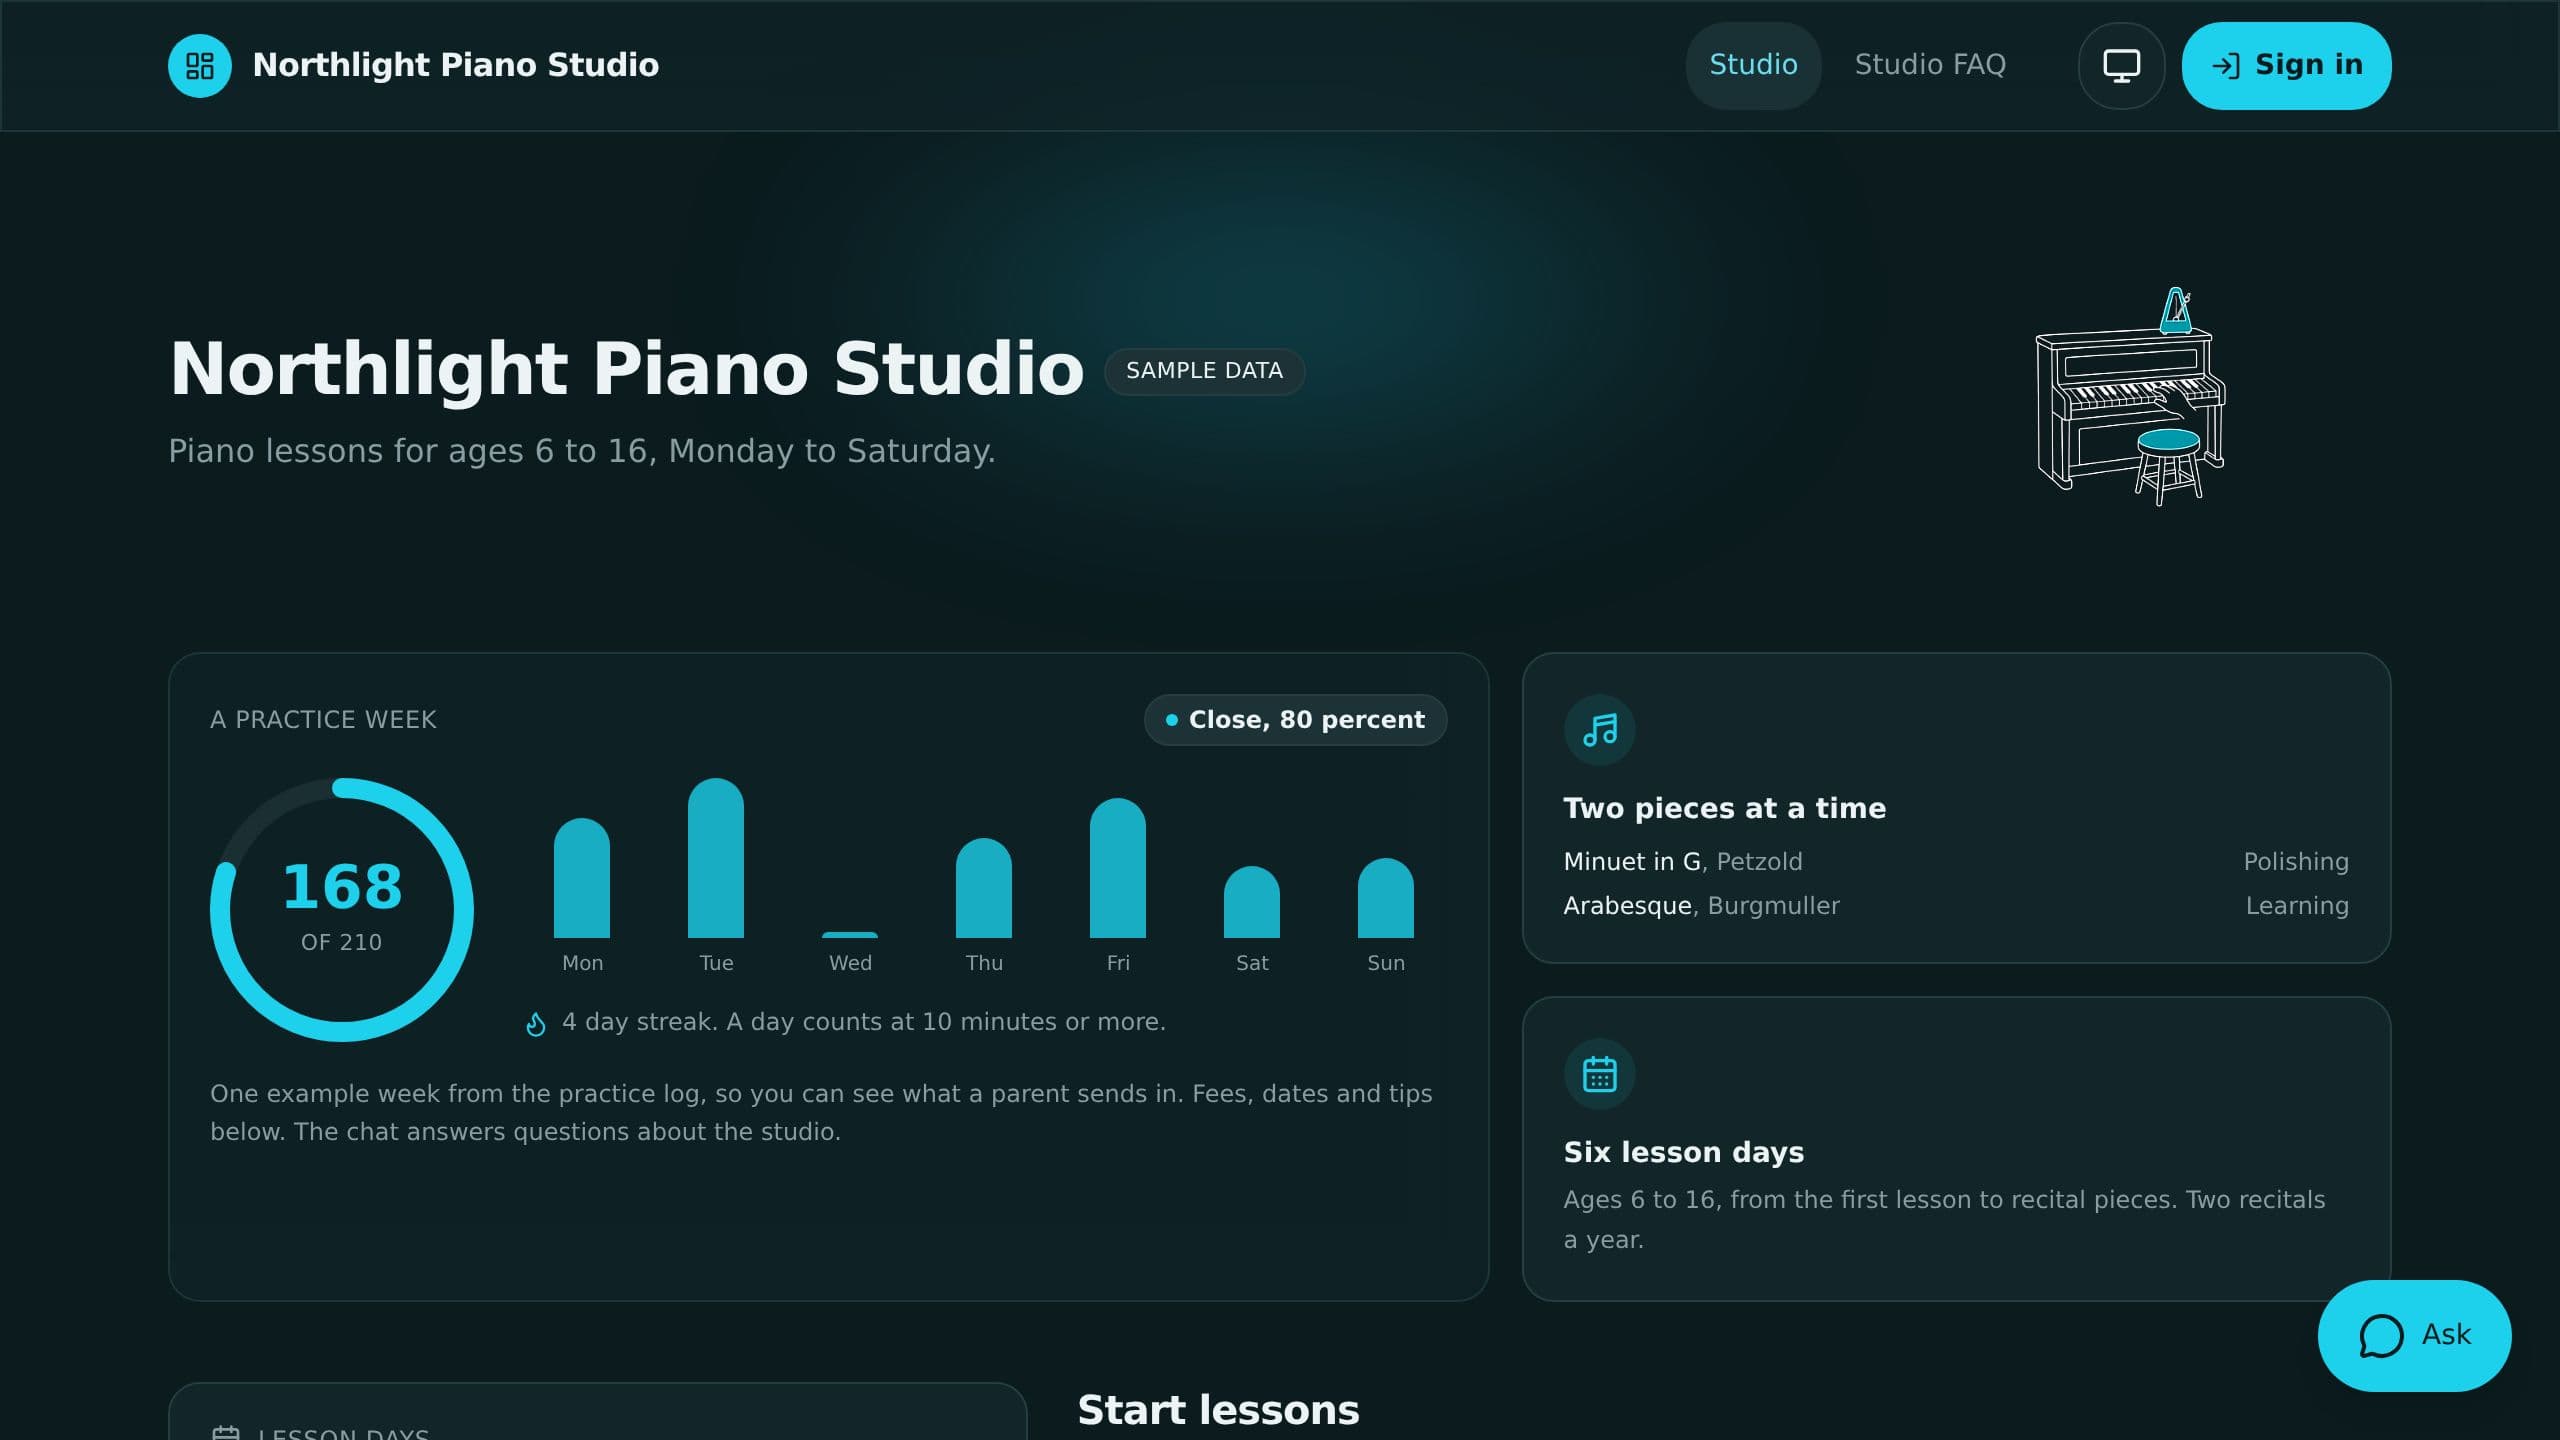Click the Six lesson days heading
Screen dimensions: 2560x1440
1684,1152
